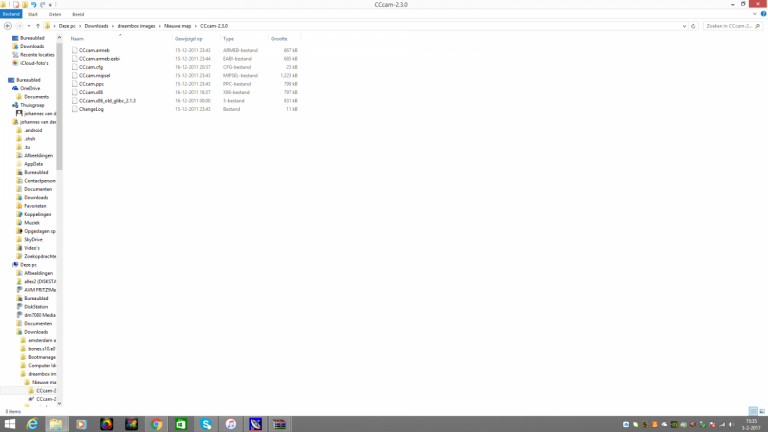Open iTunes from the taskbar

pos(231,424)
